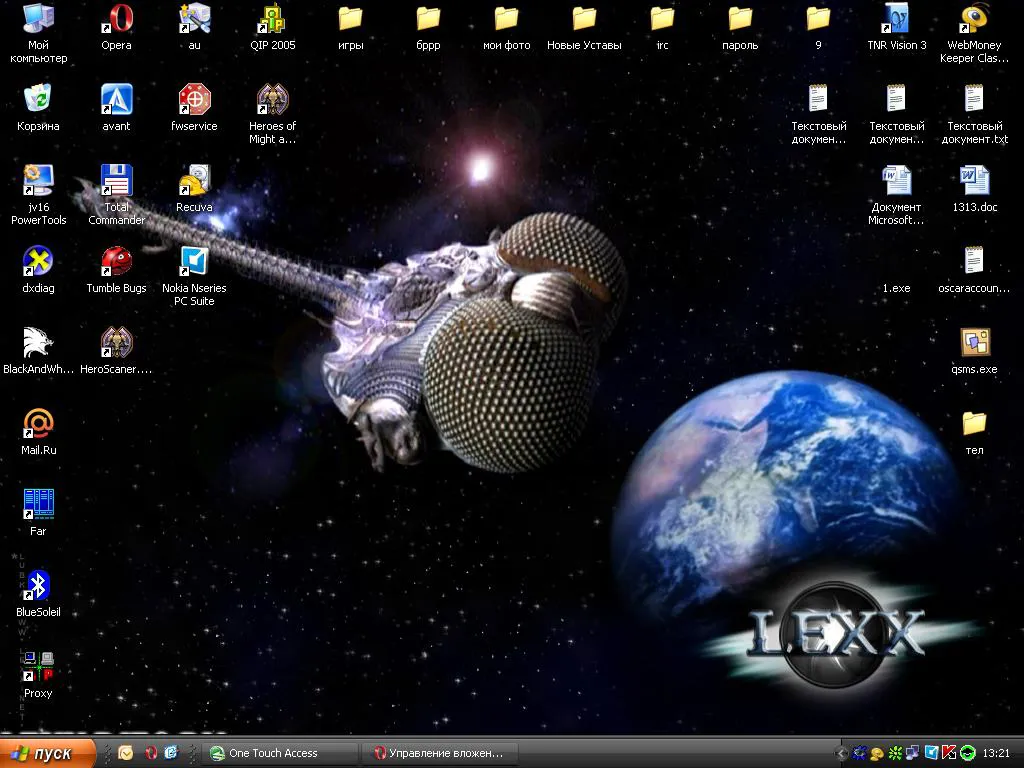Click the yellow quick launch icon next to Start
Image resolution: width=1024 pixels, height=768 pixels.
point(125,753)
